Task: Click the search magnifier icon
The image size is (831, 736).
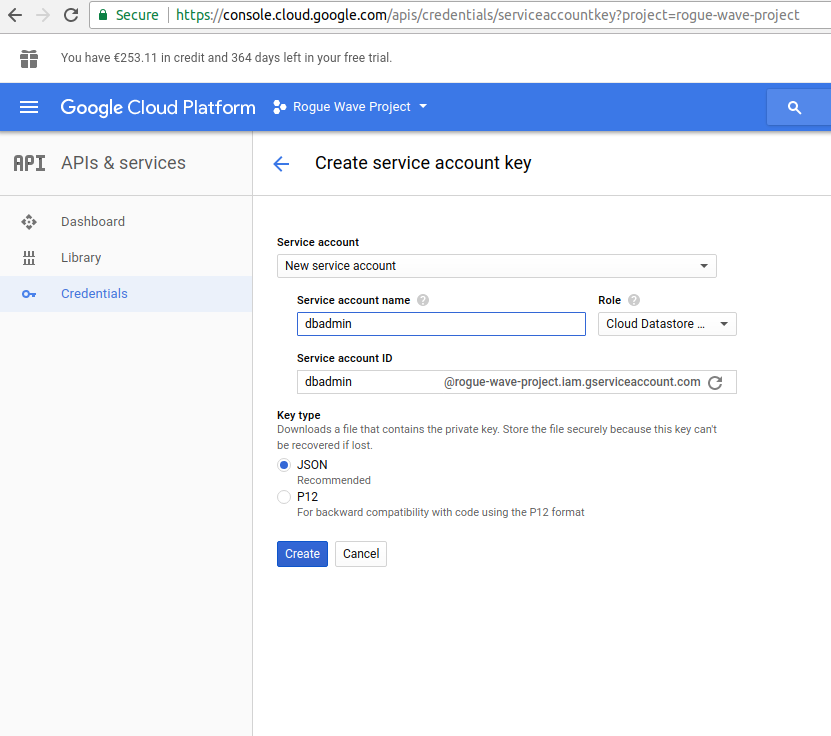Action: pos(795,107)
